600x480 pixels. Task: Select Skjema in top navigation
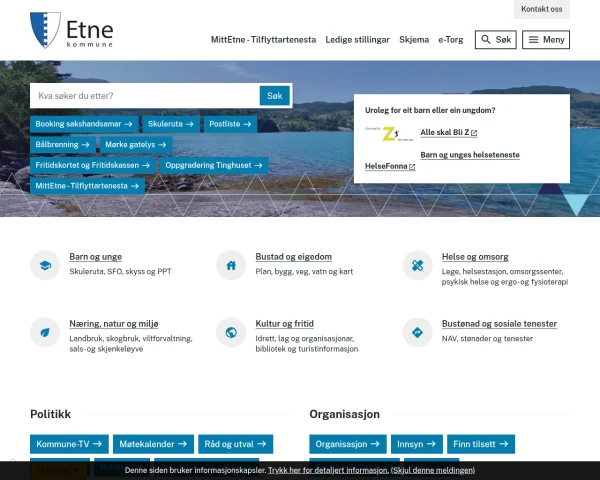pos(413,40)
